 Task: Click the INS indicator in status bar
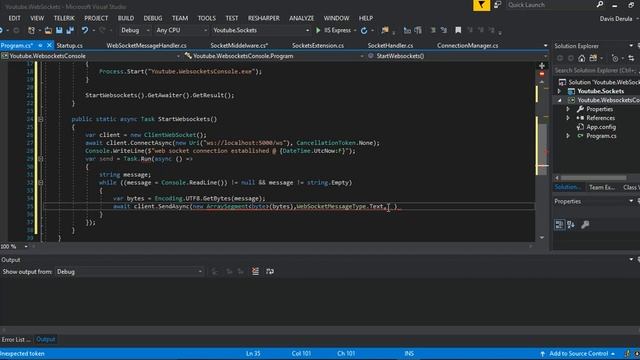pyautogui.click(x=409, y=353)
